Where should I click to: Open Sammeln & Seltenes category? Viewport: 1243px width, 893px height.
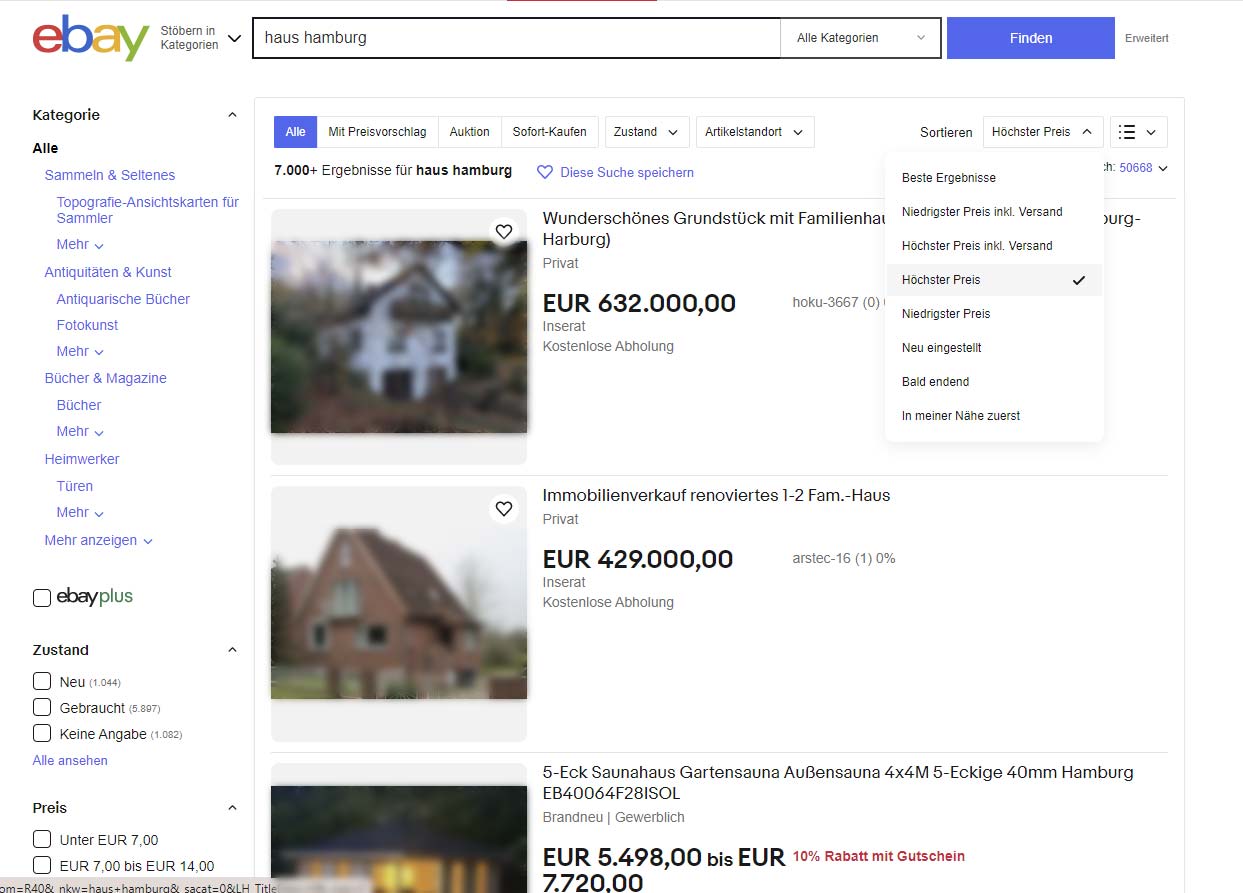(x=110, y=175)
